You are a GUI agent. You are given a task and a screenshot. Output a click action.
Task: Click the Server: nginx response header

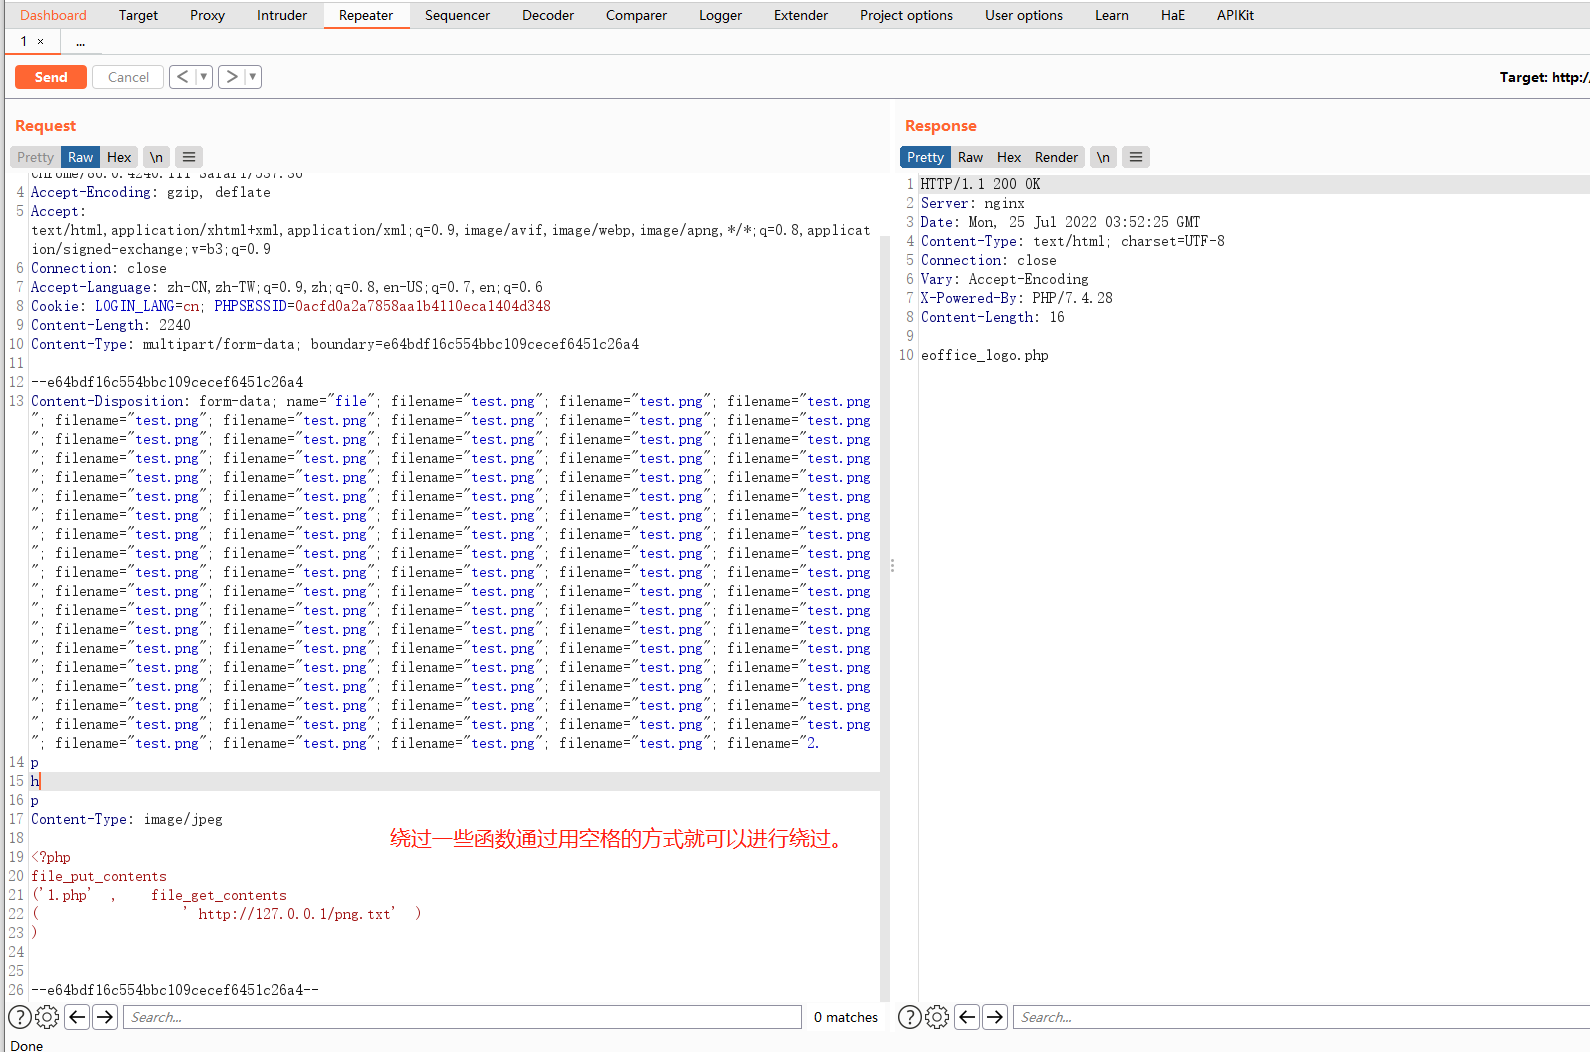coord(972,203)
